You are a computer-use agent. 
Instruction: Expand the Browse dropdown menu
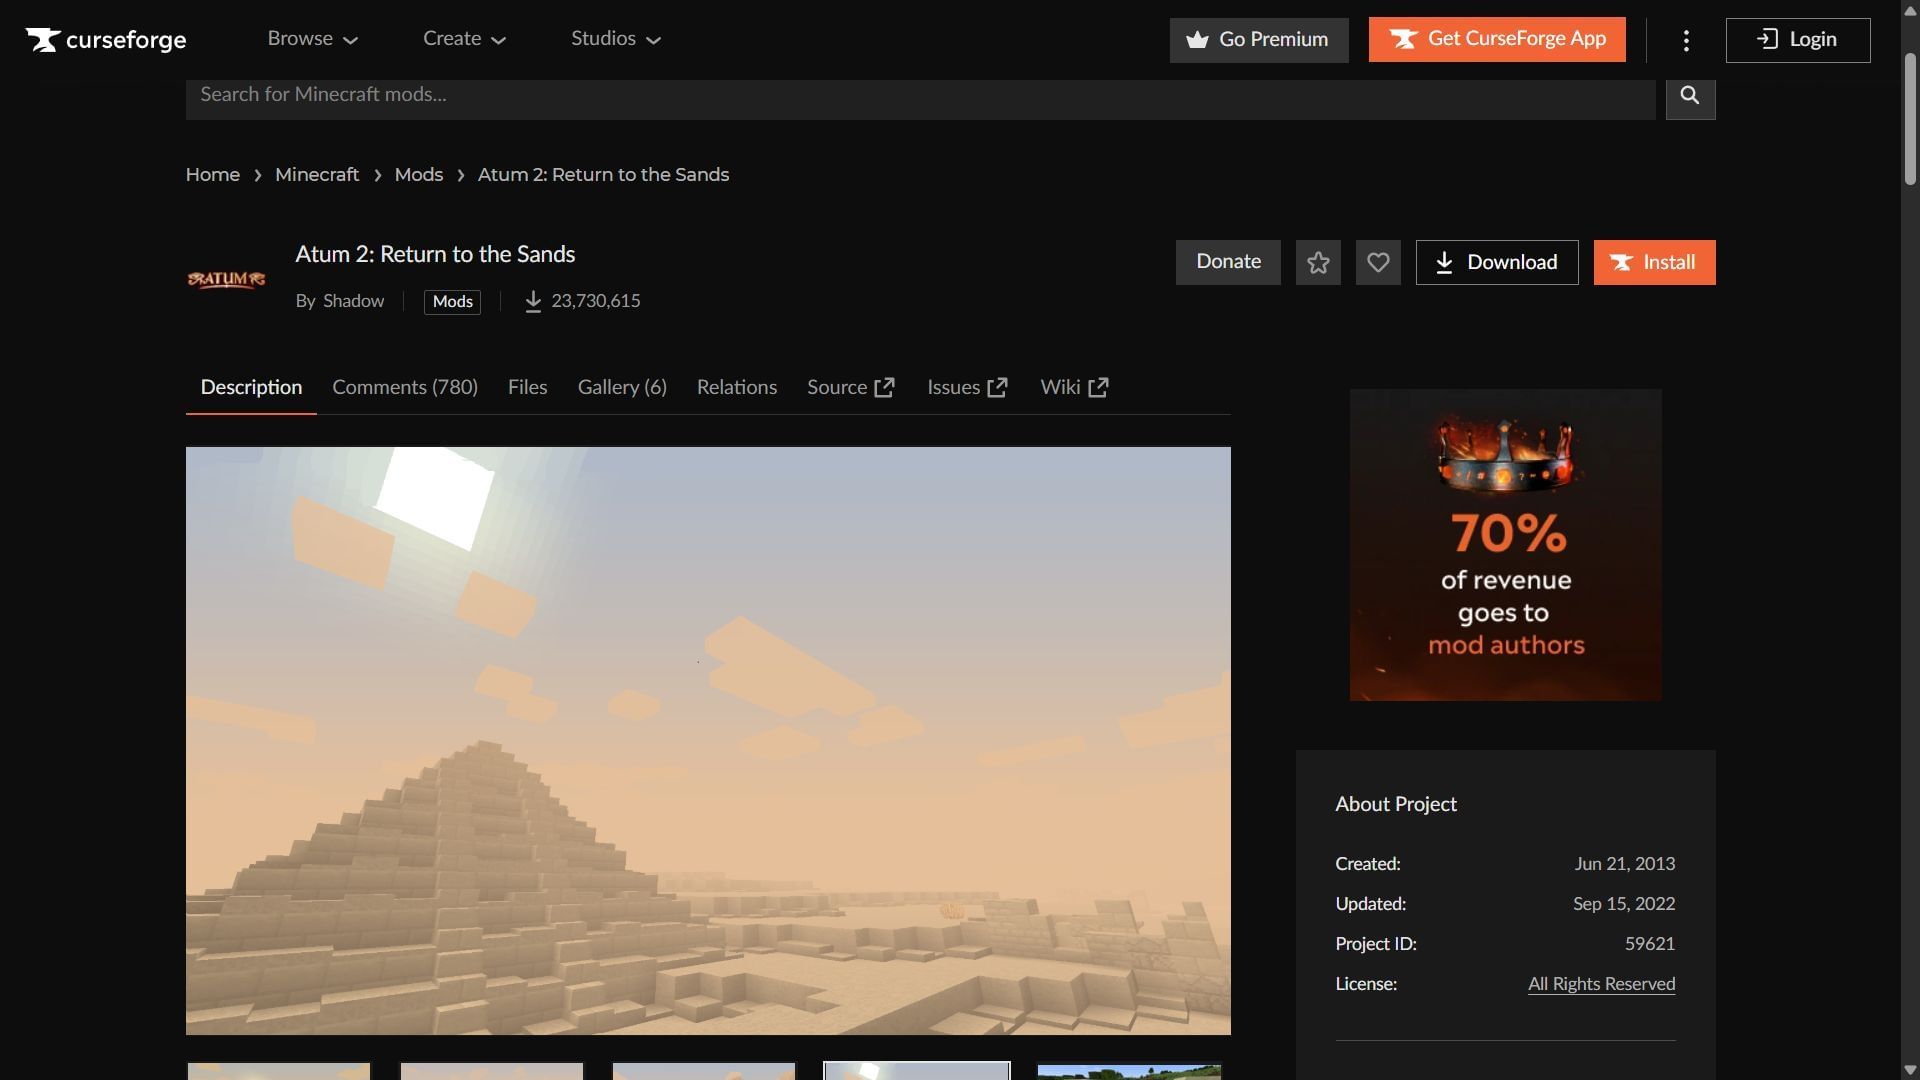312,39
